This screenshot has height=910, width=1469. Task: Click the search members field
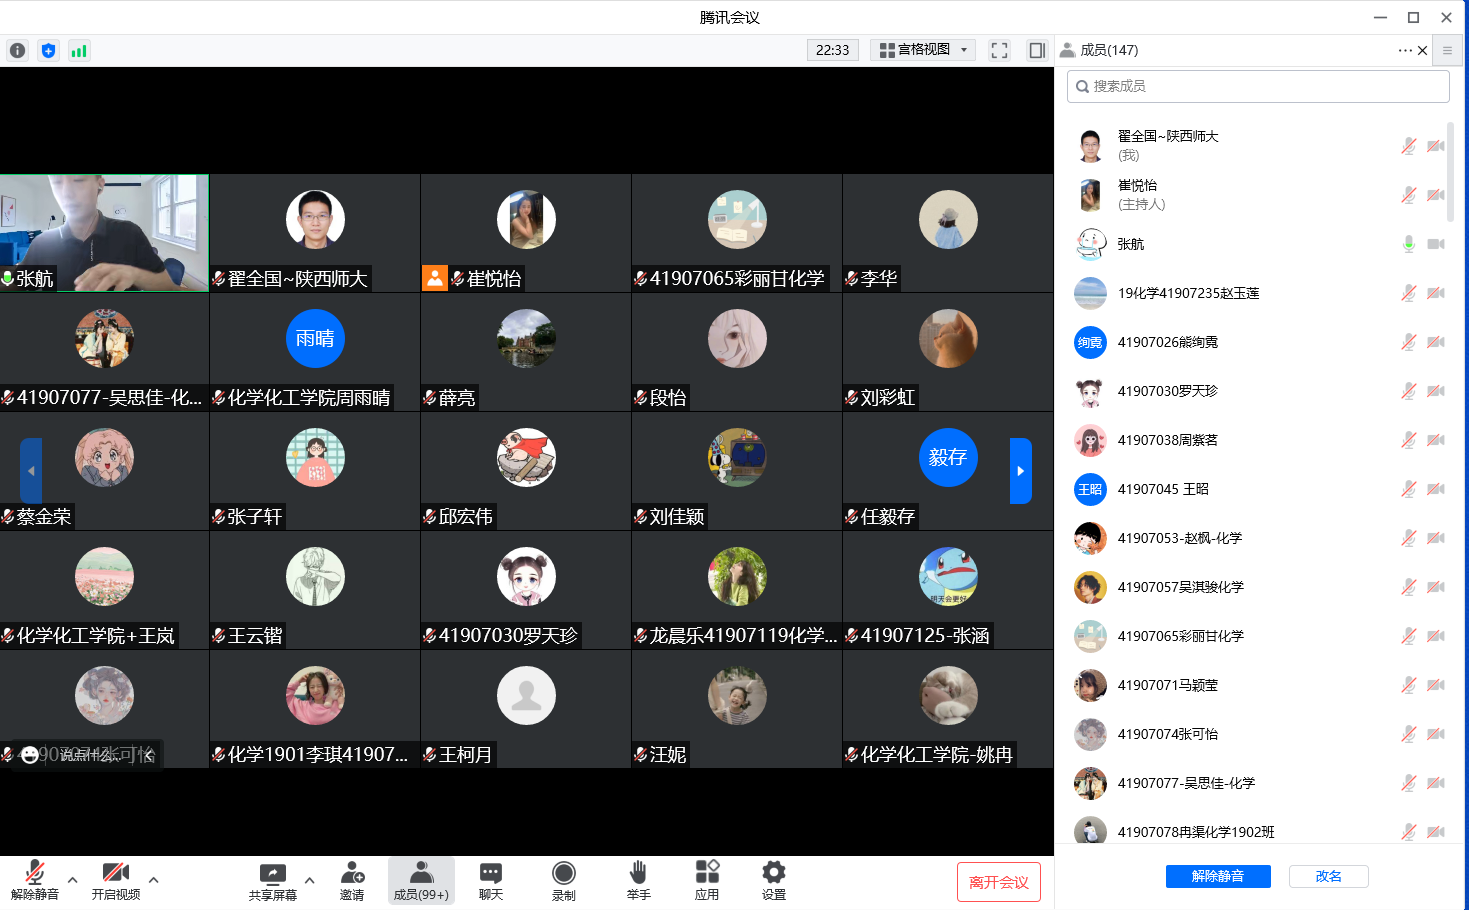point(1258,86)
